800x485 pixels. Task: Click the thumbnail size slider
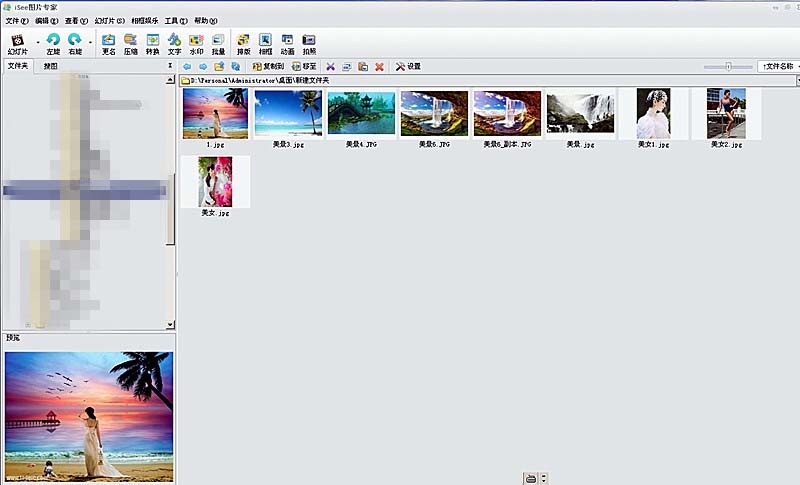[x=728, y=67]
